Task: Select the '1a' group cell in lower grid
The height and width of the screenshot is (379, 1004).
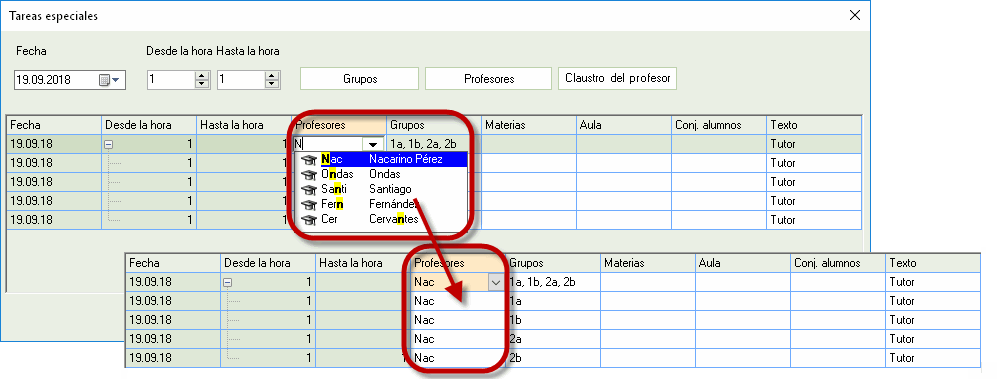Action: click(x=553, y=301)
